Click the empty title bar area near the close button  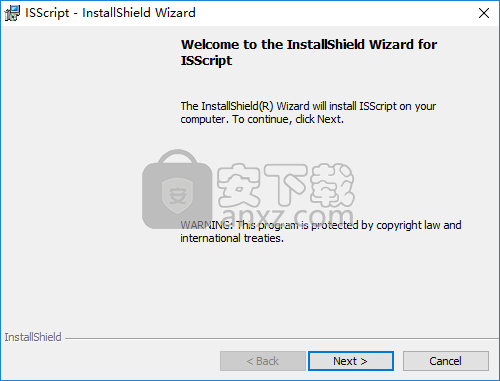pos(333,13)
